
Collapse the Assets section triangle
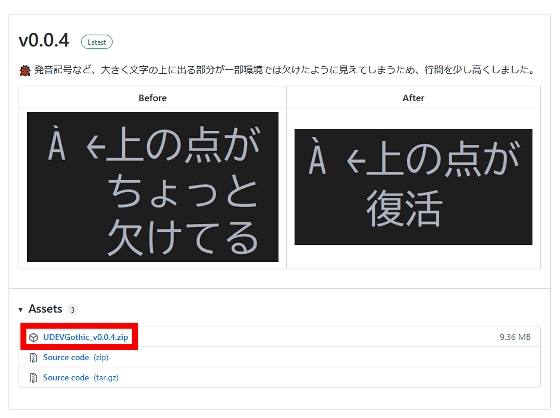pos(21,310)
